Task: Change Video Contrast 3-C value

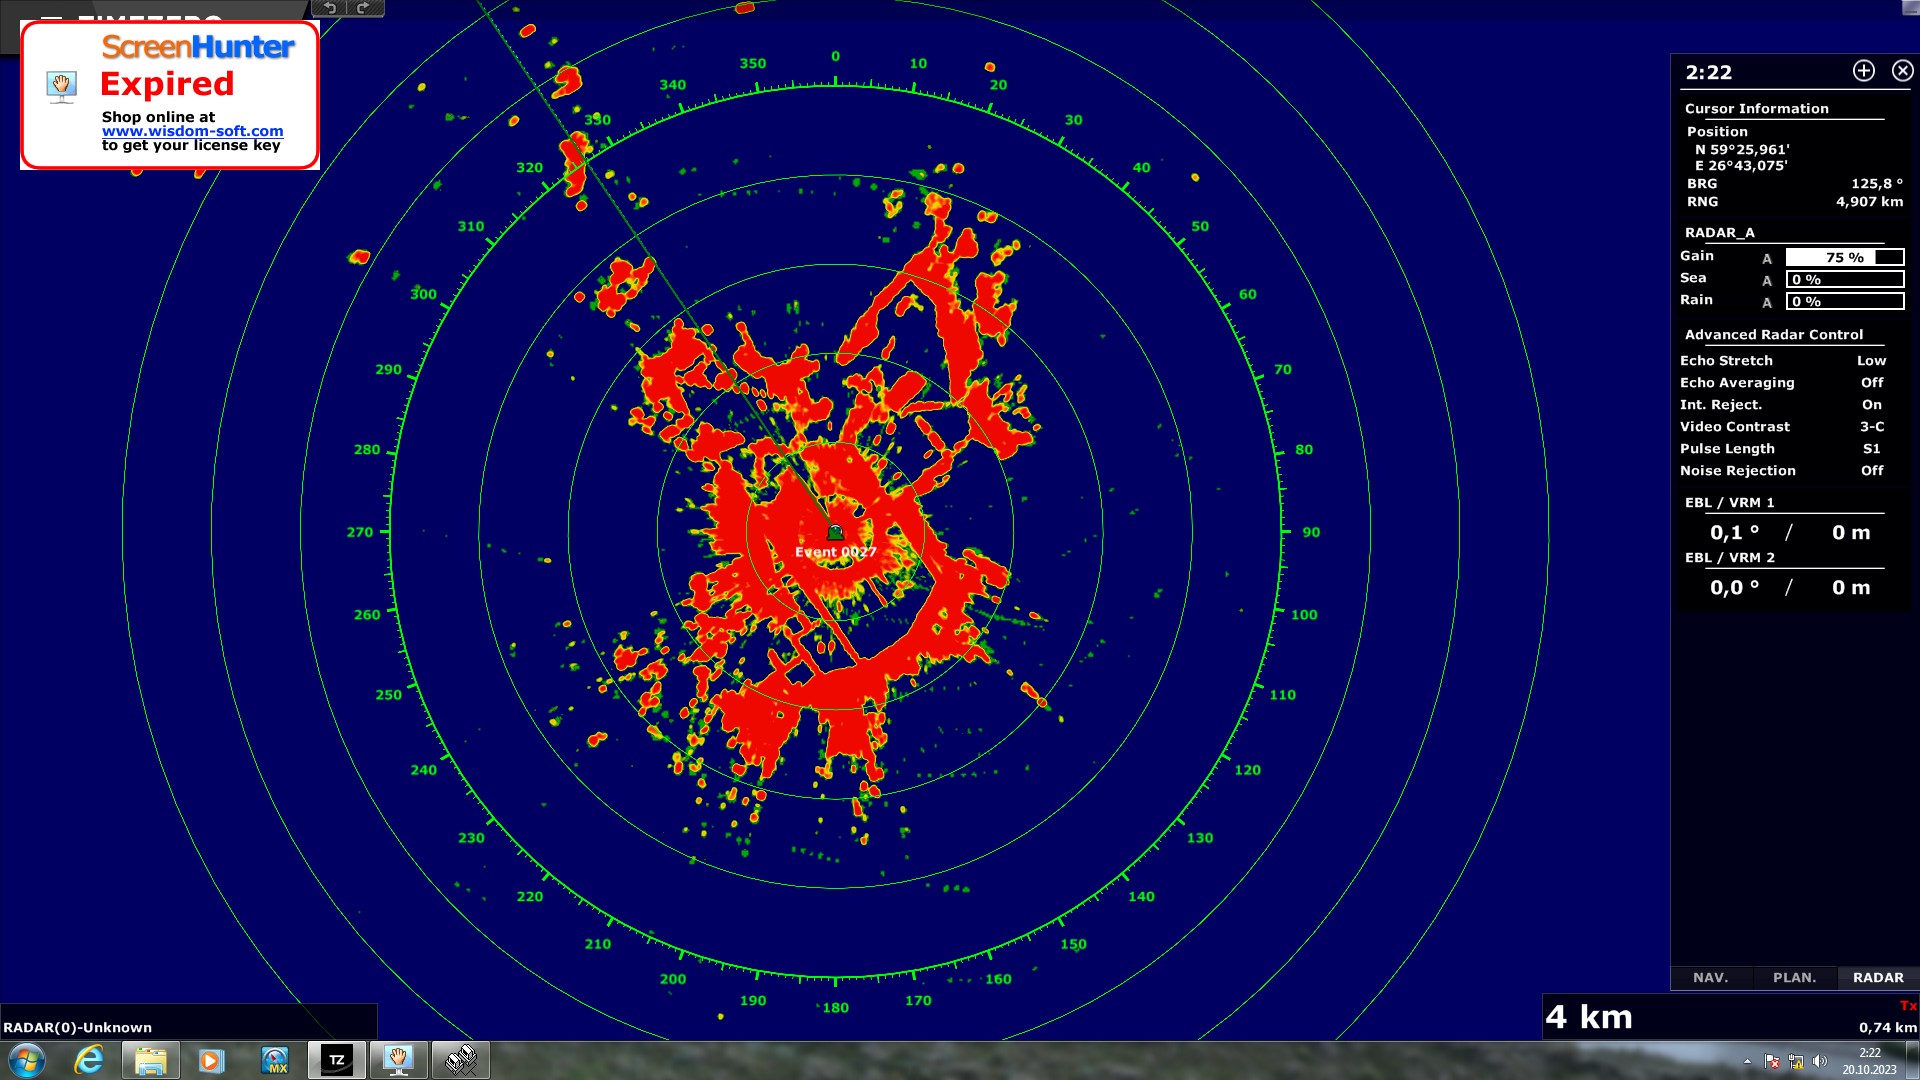Action: (1871, 427)
